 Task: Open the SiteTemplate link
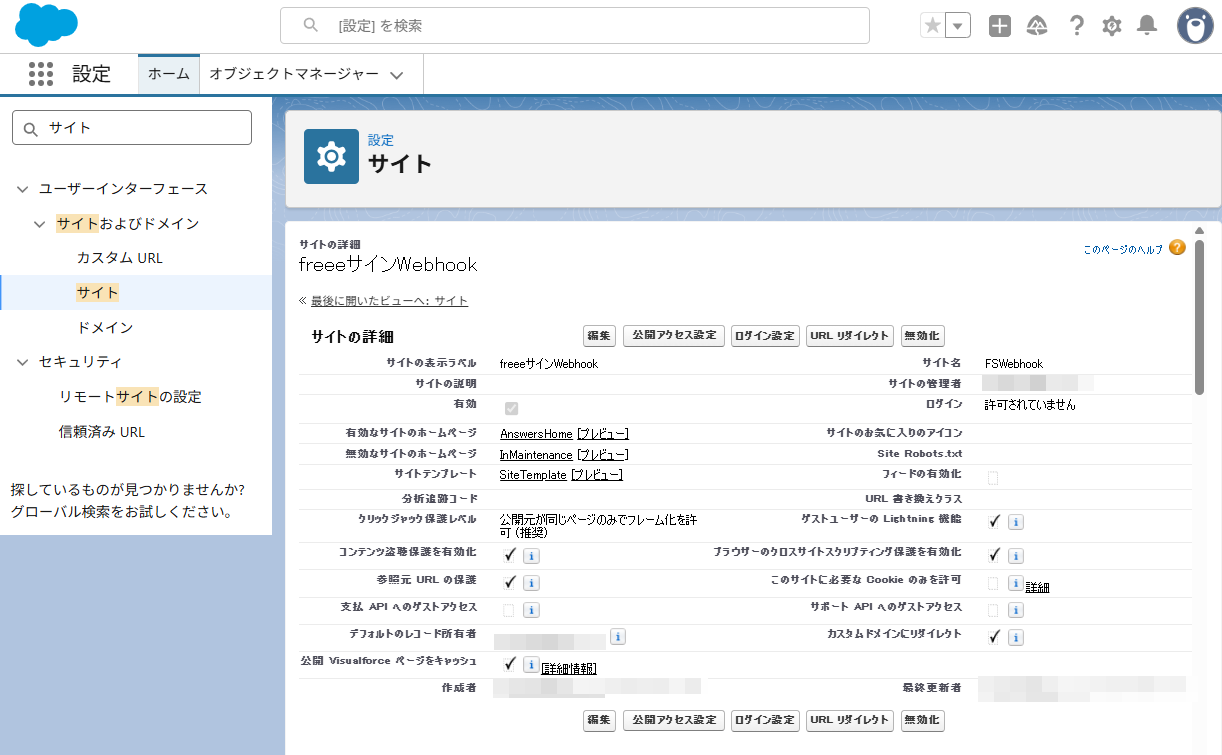coord(533,475)
